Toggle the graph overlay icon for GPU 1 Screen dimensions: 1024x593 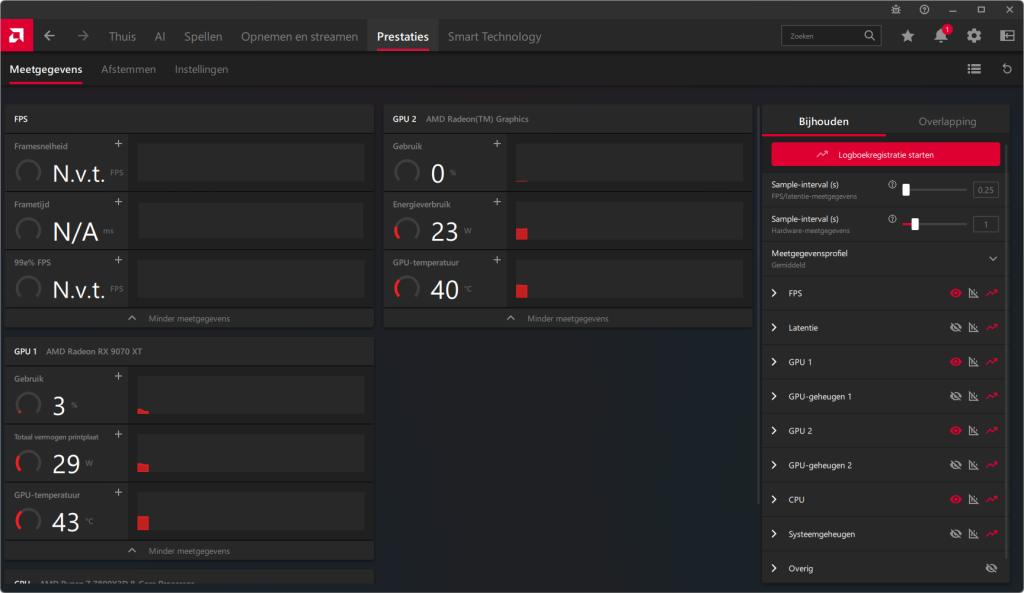(x=973, y=362)
